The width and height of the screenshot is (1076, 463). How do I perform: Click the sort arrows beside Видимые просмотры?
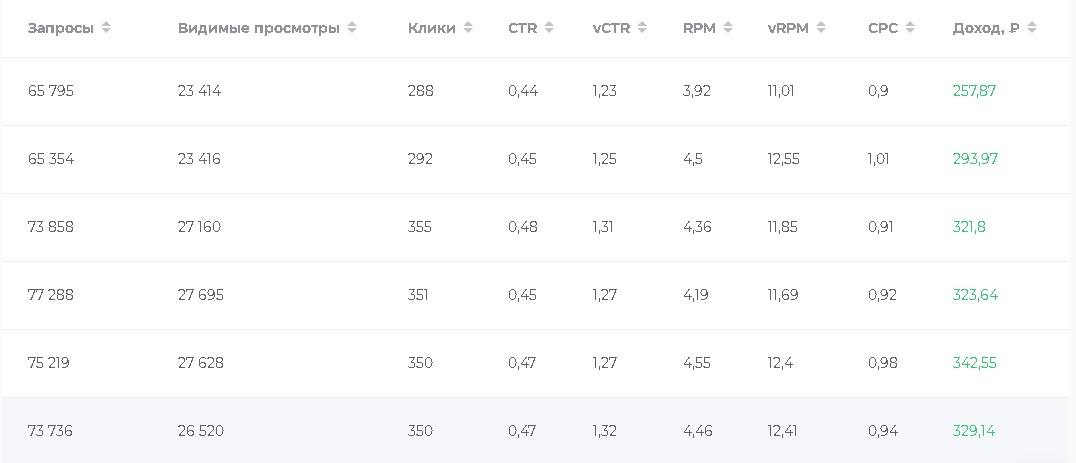pyautogui.click(x=352, y=28)
